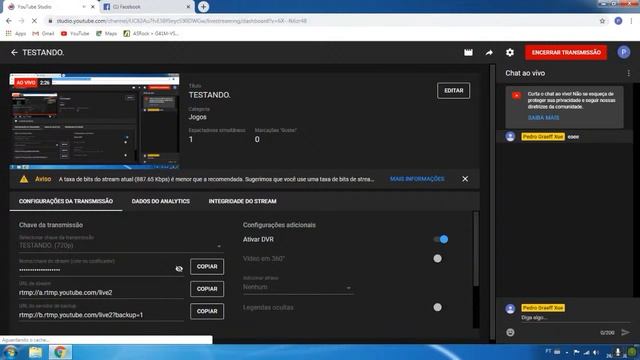Screen dimensions: 640x360
Task: Open the Mais Informações link
Action: coord(417,179)
